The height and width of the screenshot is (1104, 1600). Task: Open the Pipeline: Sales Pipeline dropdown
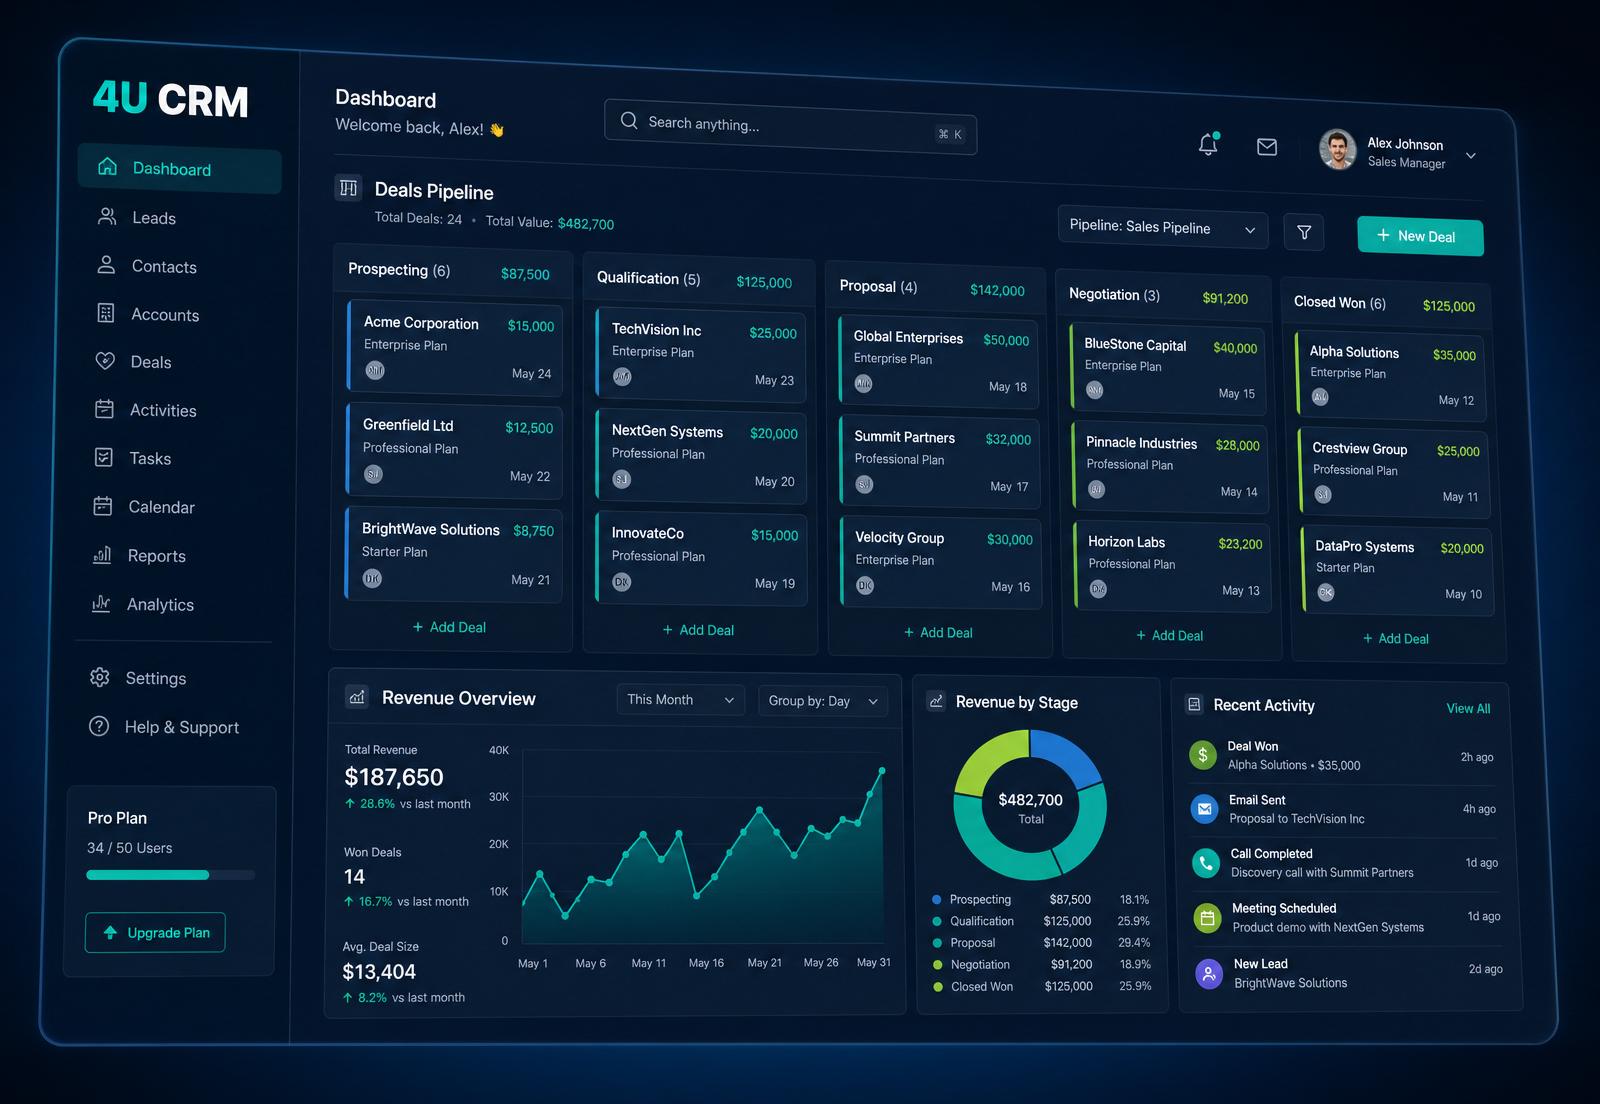(1162, 228)
